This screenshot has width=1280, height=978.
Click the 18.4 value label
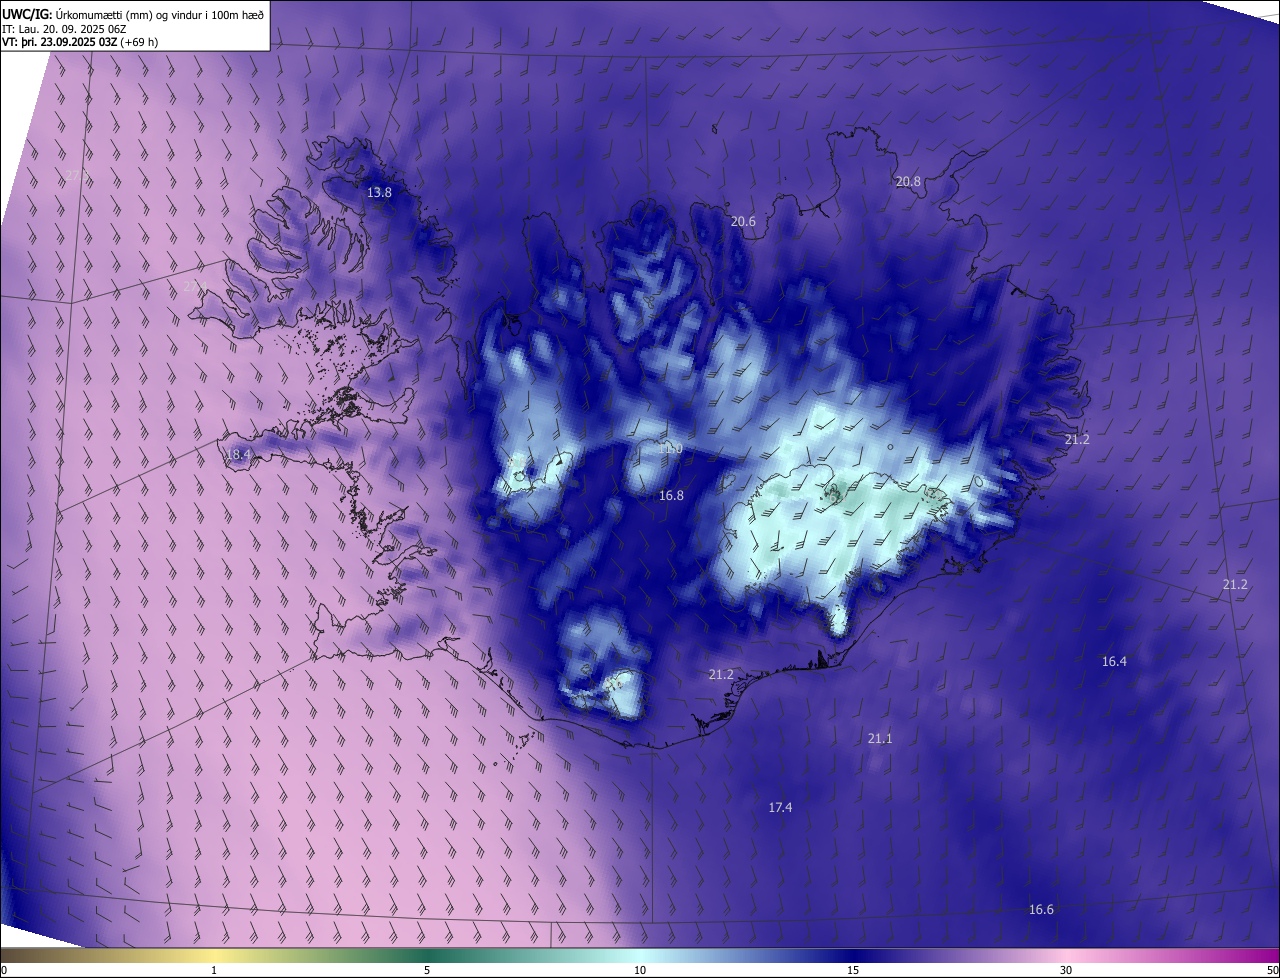[x=238, y=454]
